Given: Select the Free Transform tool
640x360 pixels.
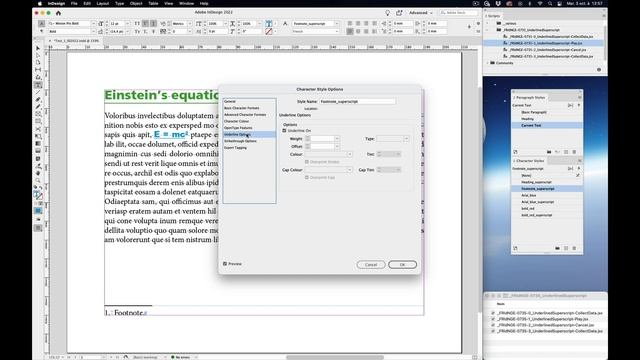Looking at the screenshot, I should (x=38, y=136).
